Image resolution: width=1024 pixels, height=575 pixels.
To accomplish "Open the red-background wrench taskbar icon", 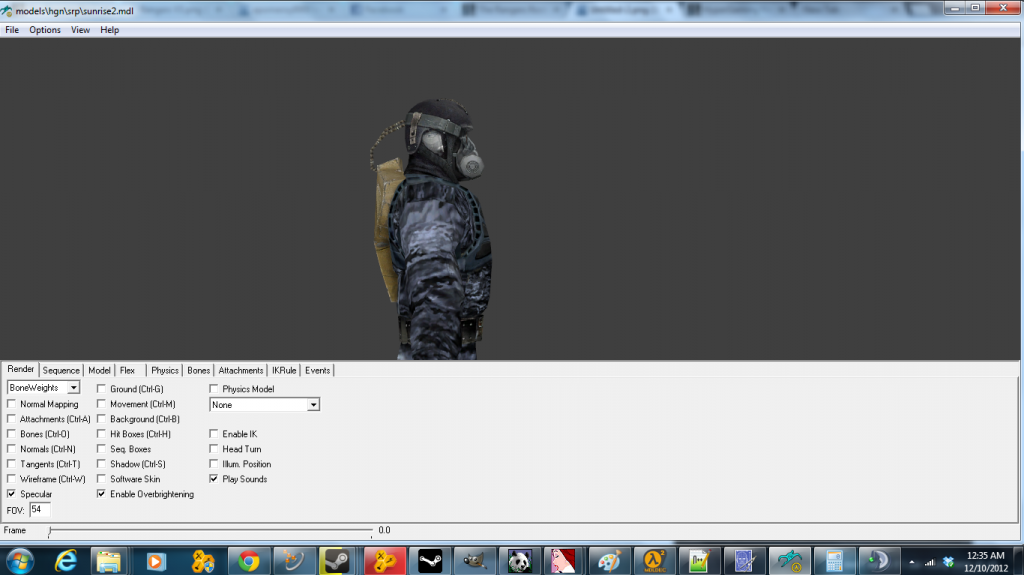I will click(384, 561).
